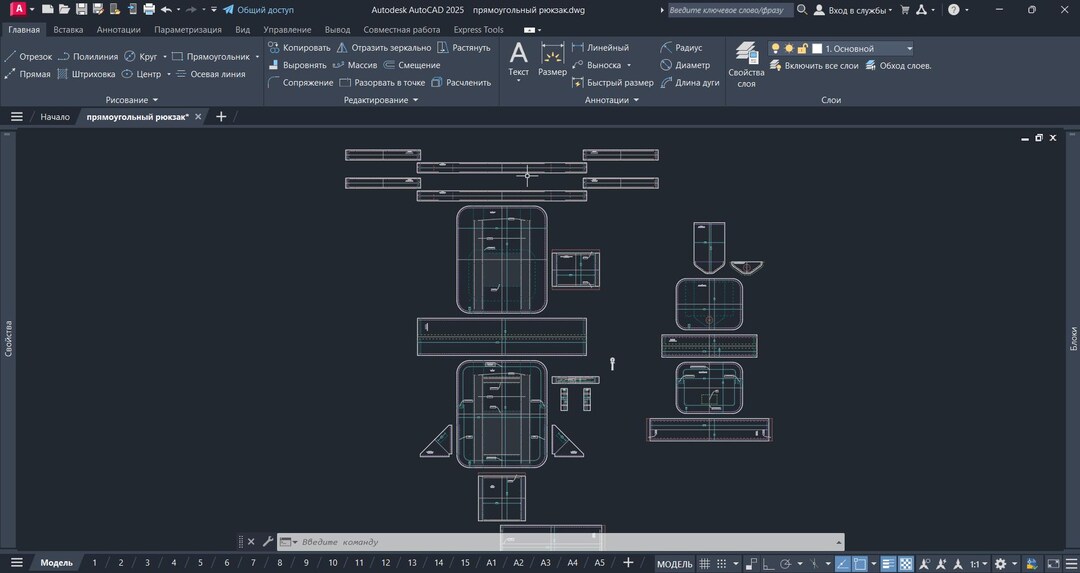The width and height of the screenshot is (1080, 573).
Task: Toggle lineweight display in status bar
Action: click(x=889, y=563)
